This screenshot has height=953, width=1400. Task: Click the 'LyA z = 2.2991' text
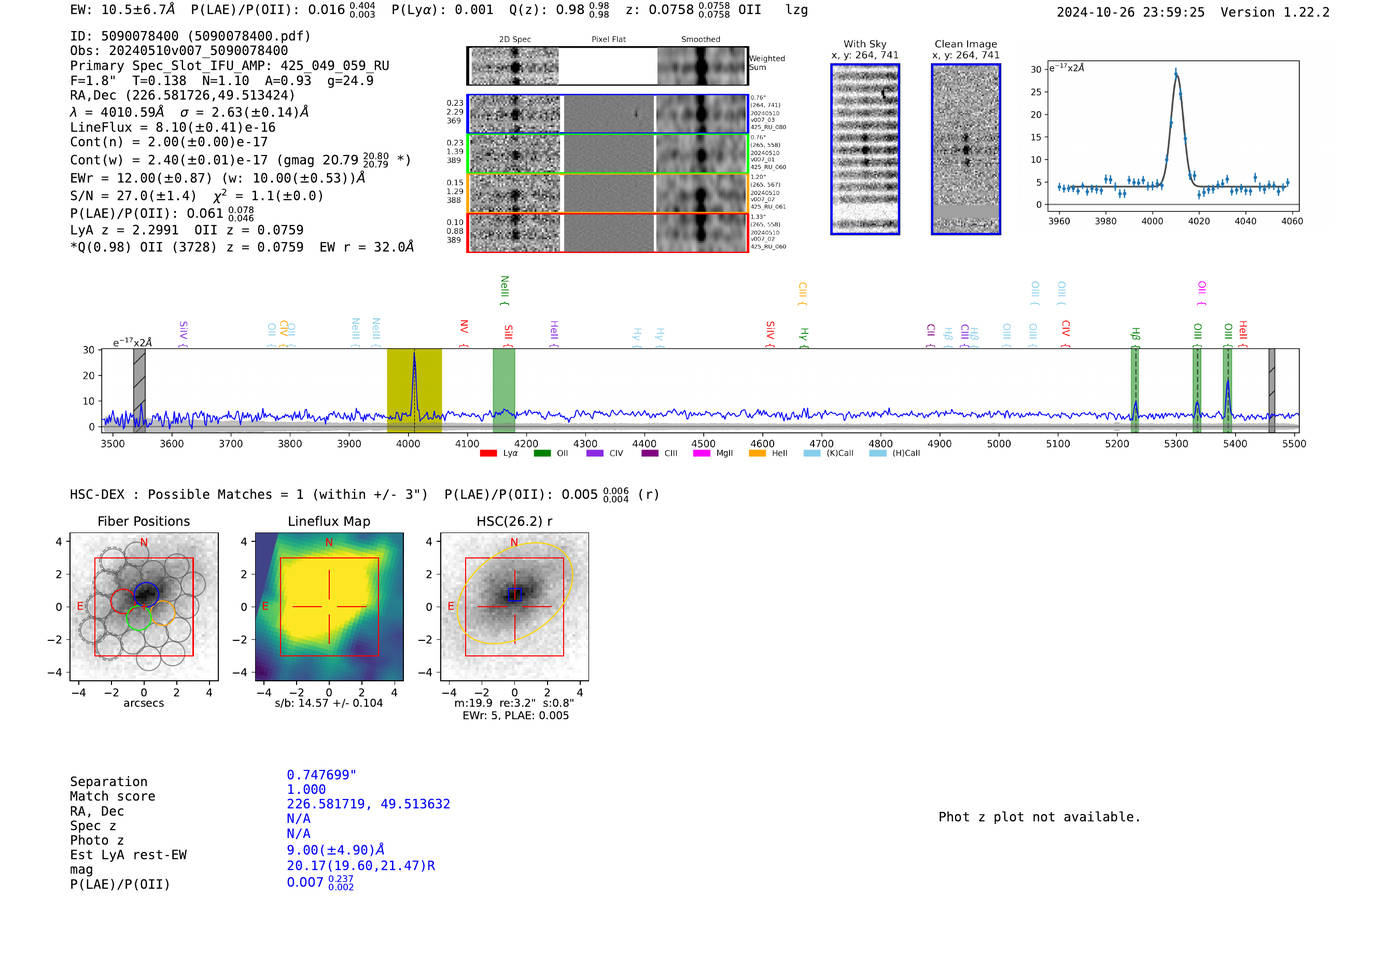pos(124,230)
